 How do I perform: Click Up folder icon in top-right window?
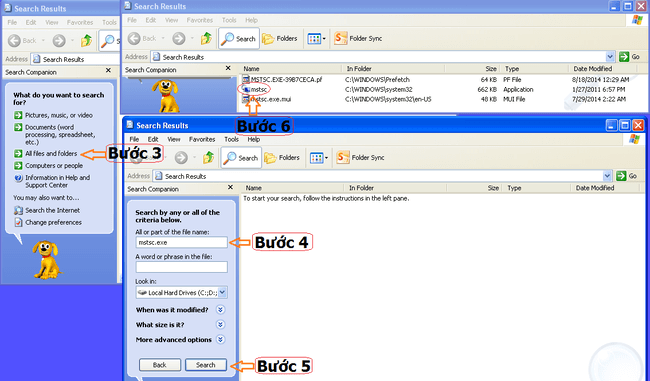tap(206, 38)
